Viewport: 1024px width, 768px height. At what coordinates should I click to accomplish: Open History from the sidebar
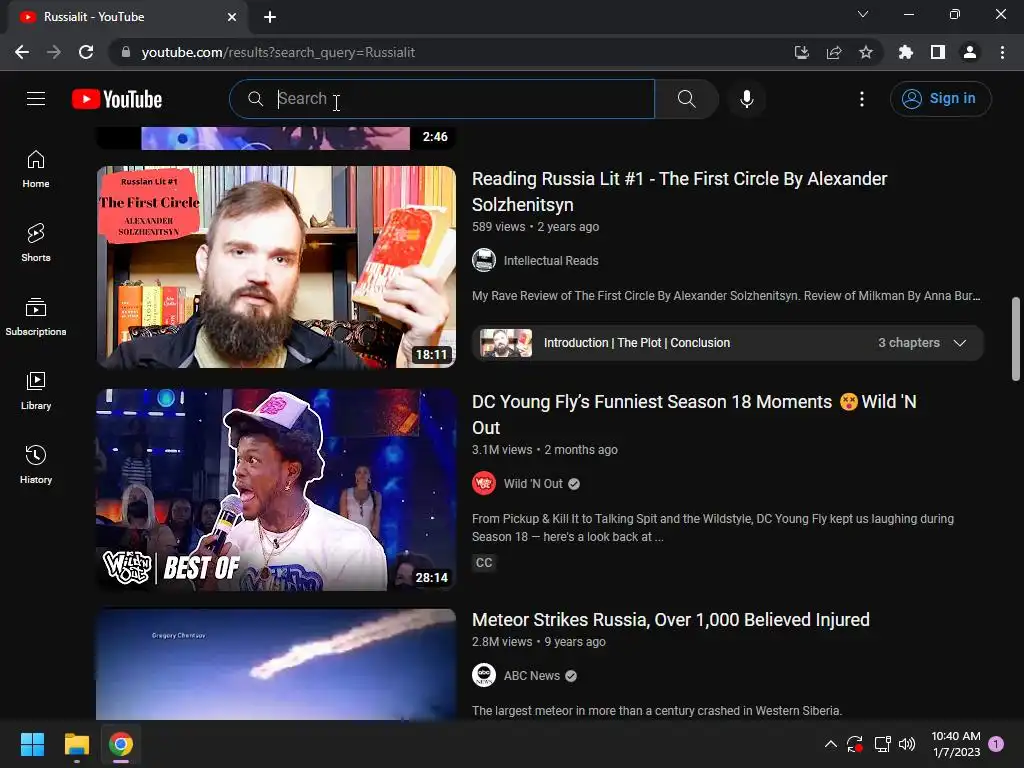[x=36, y=464]
